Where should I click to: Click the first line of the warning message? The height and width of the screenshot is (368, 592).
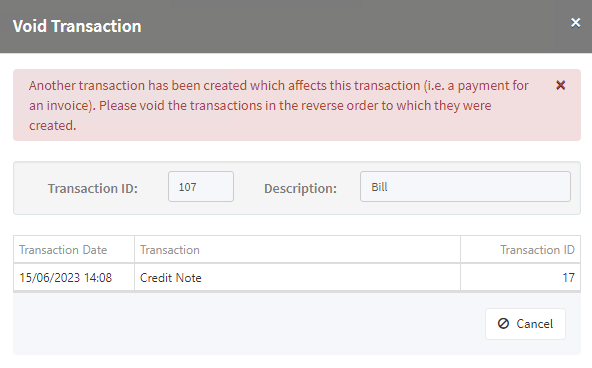click(x=279, y=86)
